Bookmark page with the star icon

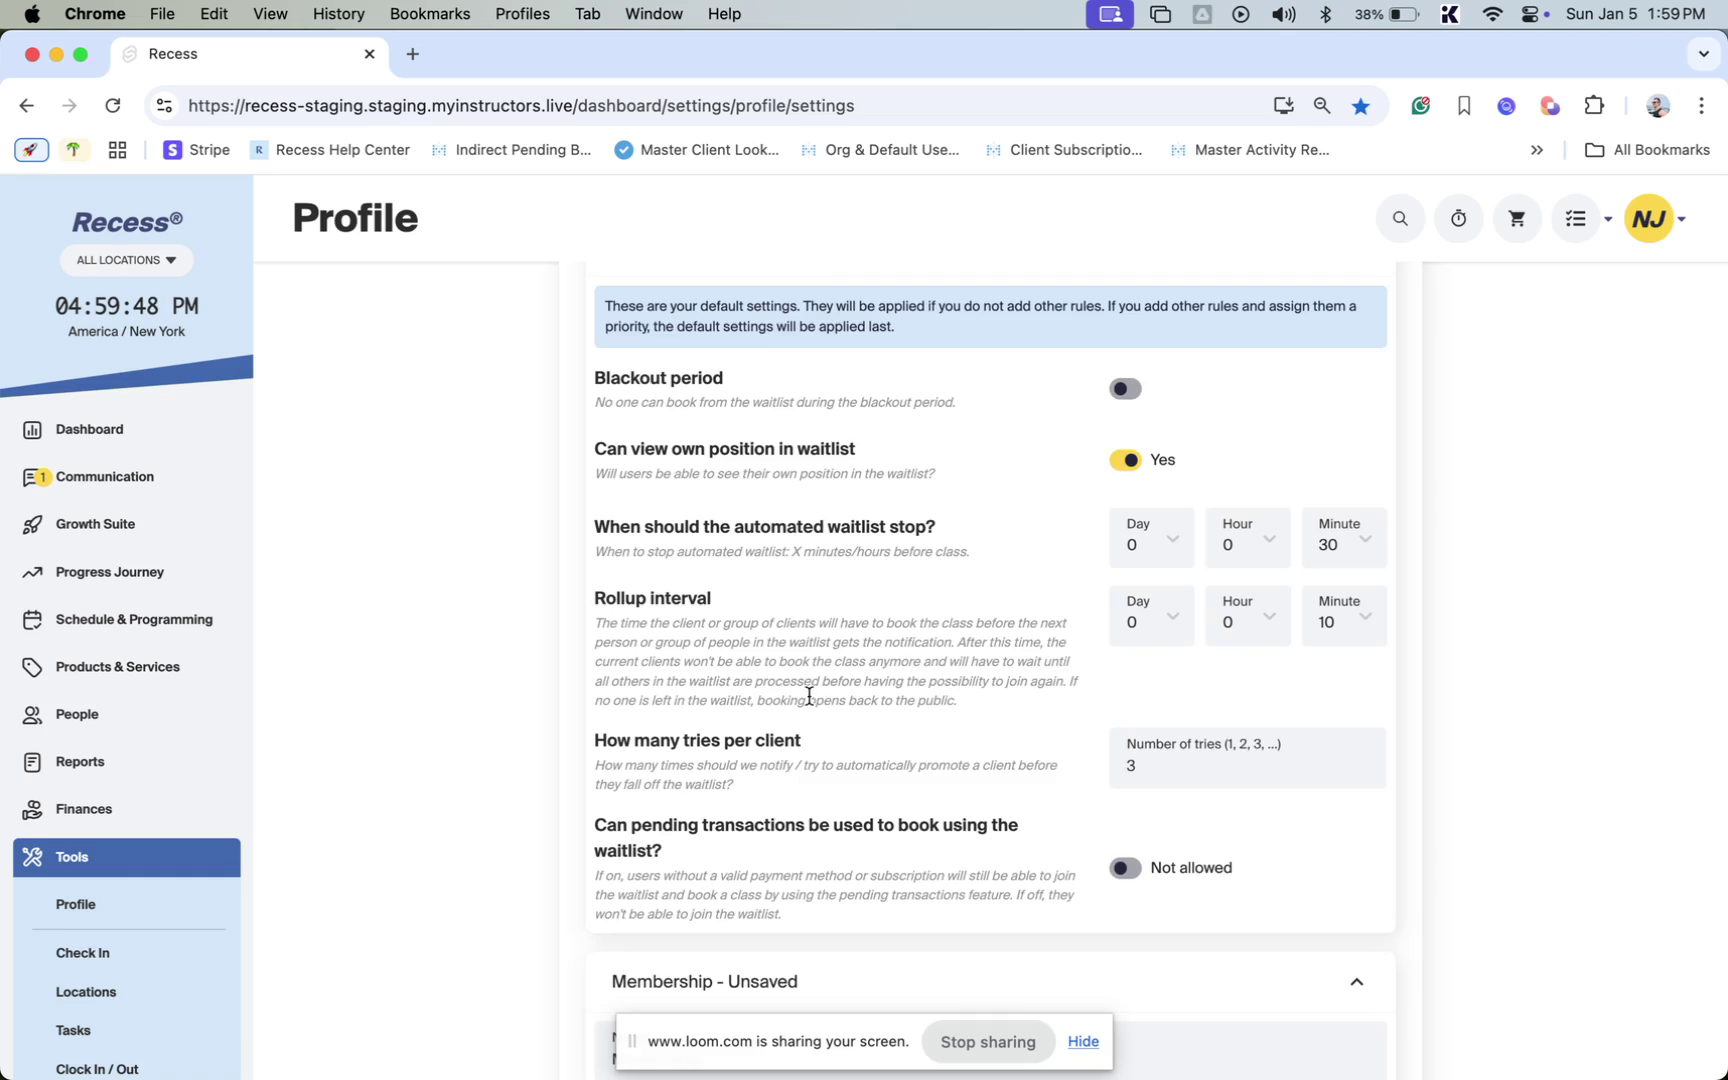pyautogui.click(x=1360, y=106)
